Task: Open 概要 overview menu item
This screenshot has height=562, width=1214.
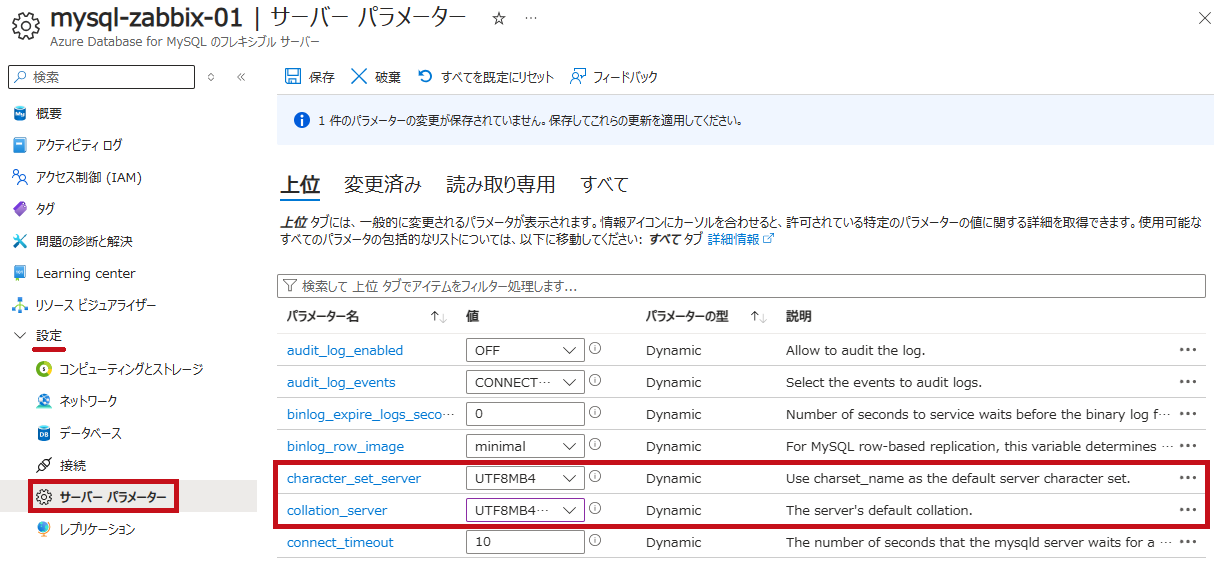Action: pyautogui.click(x=49, y=113)
